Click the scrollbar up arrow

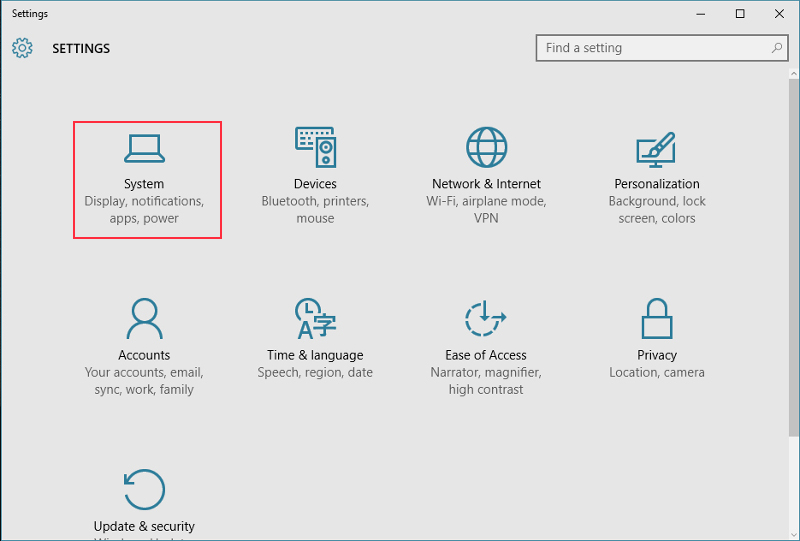pos(794,74)
